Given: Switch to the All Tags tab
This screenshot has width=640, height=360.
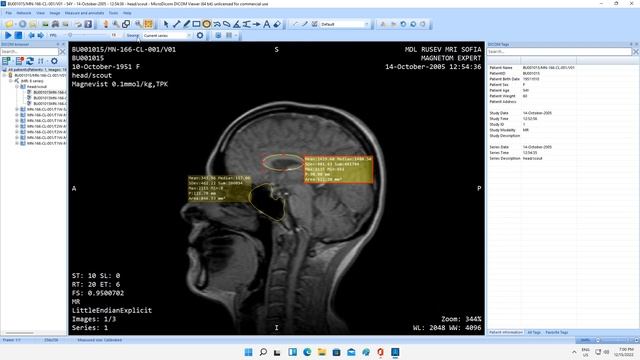Looking at the screenshot, I should pyautogui.click(x=533, y=332).
